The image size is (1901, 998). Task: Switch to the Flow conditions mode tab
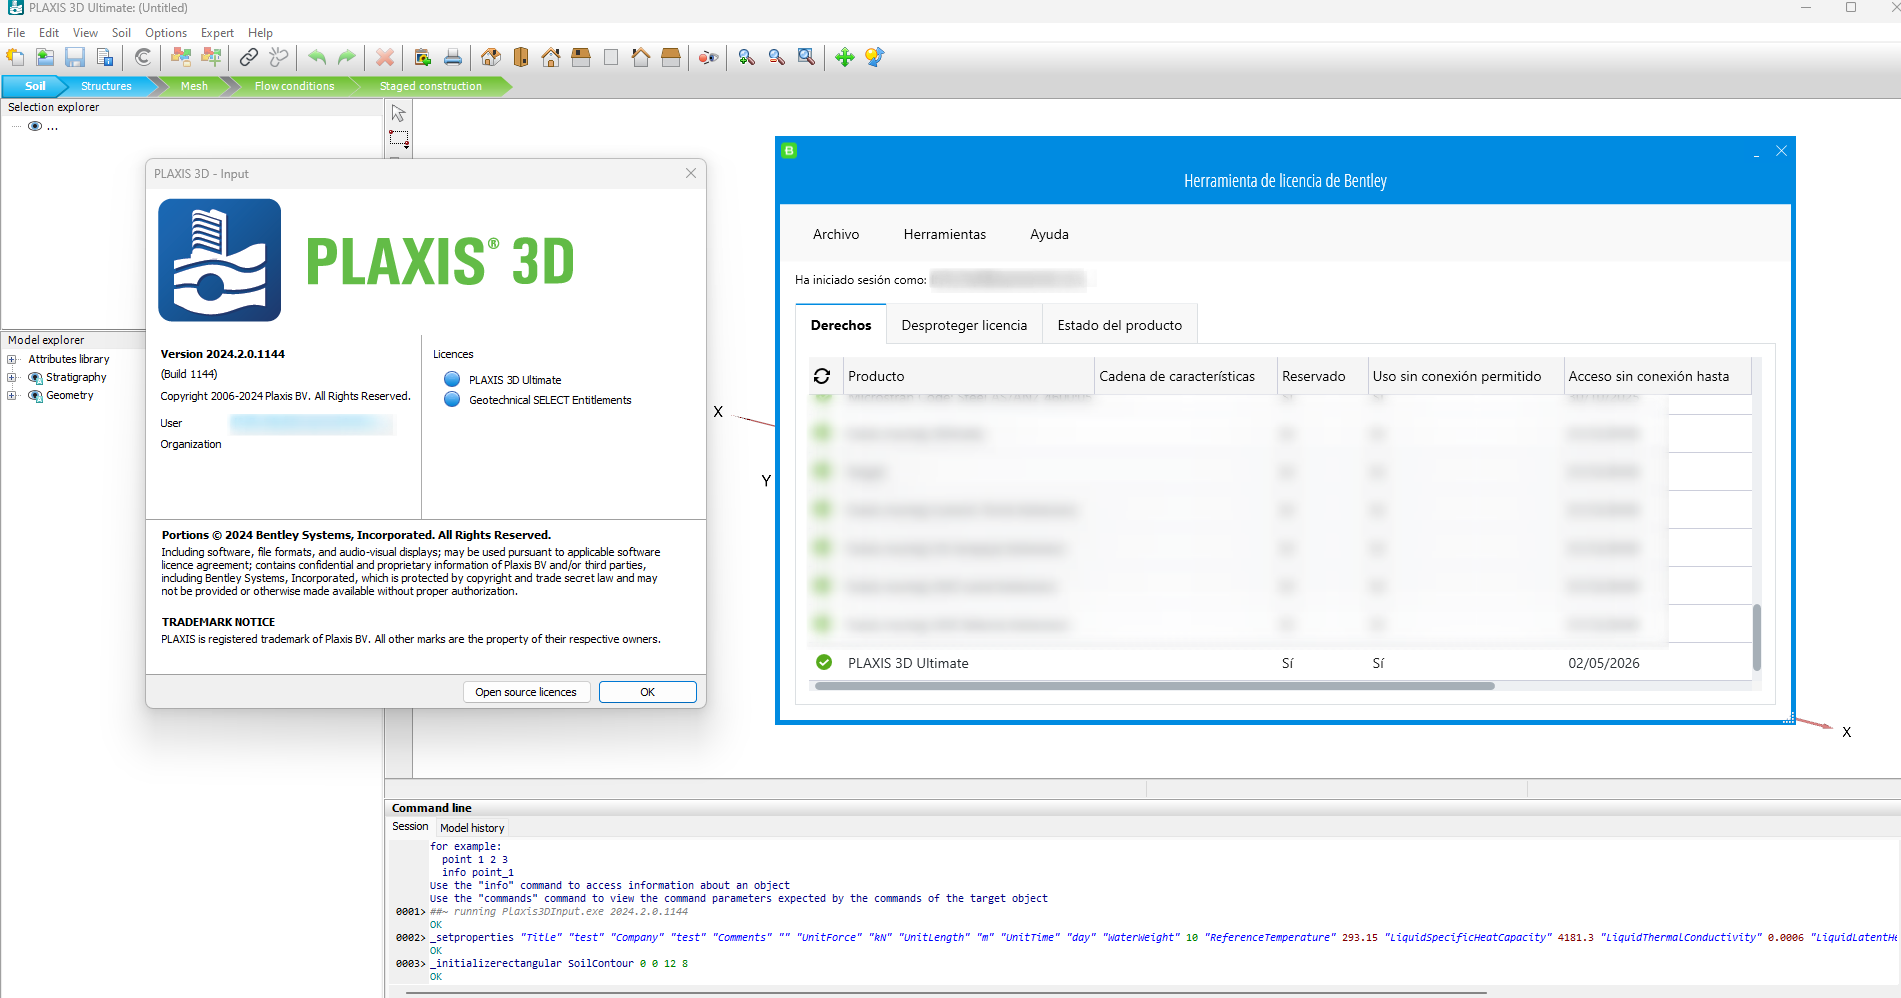(294, 86)
